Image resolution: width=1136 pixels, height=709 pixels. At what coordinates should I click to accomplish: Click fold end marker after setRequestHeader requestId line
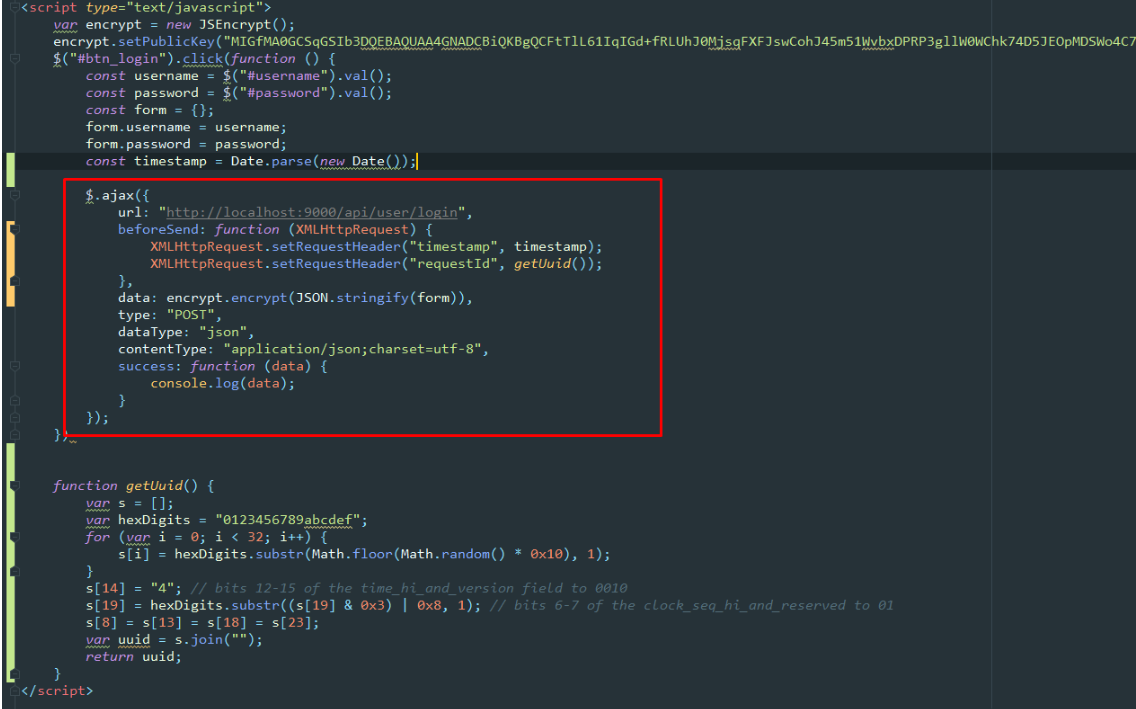point(14,281)
